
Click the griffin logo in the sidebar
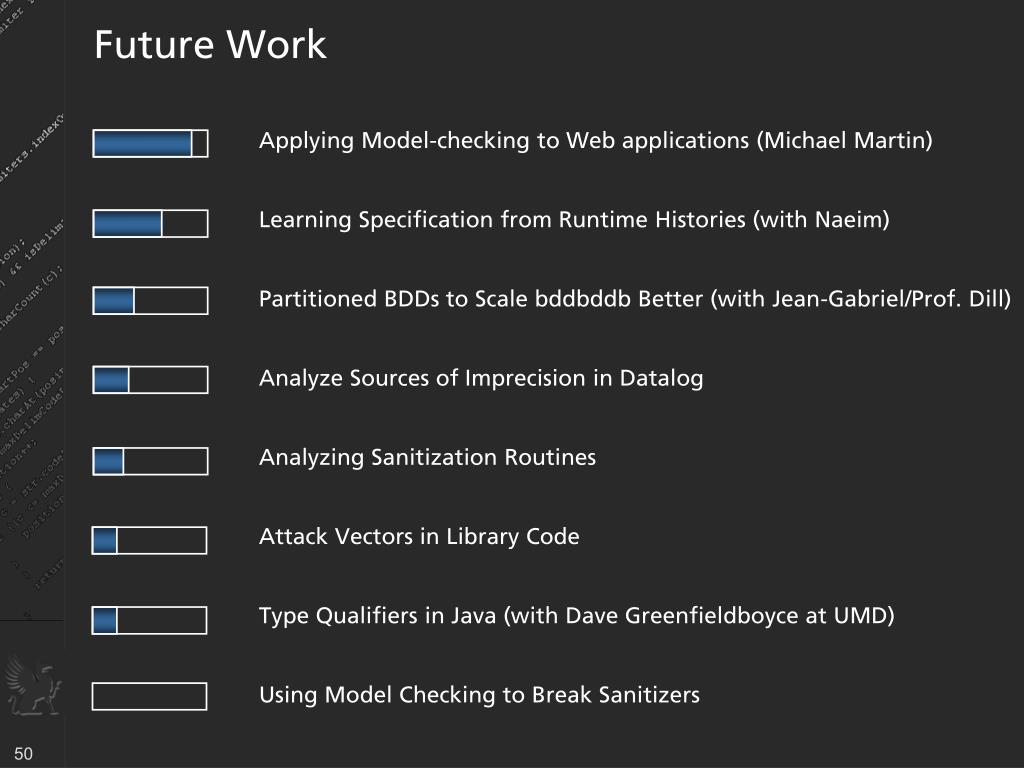(31, 684)
